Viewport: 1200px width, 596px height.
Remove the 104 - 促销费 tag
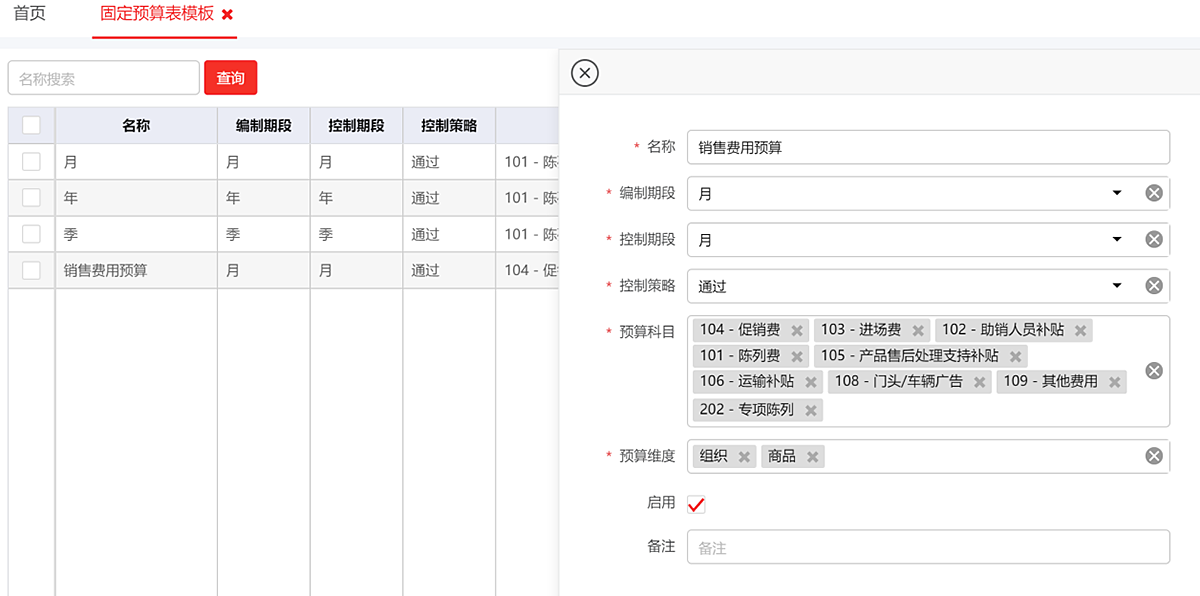[x=797, y=330]
